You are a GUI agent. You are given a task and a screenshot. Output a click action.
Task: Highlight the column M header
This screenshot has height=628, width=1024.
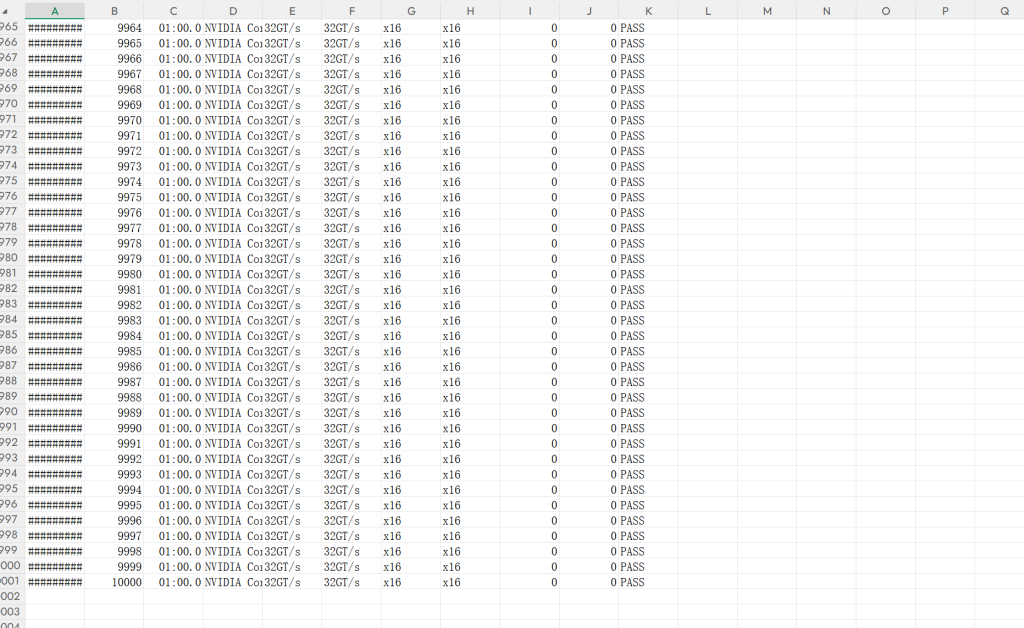[767, 11]
